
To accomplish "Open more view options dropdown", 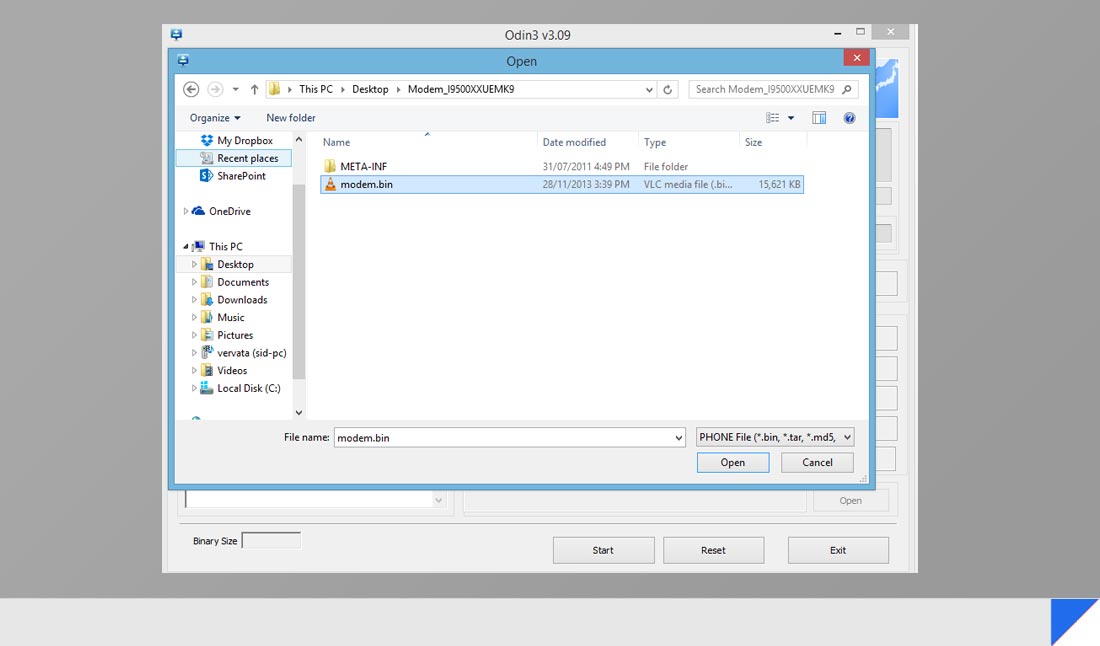I will (791, 118).
